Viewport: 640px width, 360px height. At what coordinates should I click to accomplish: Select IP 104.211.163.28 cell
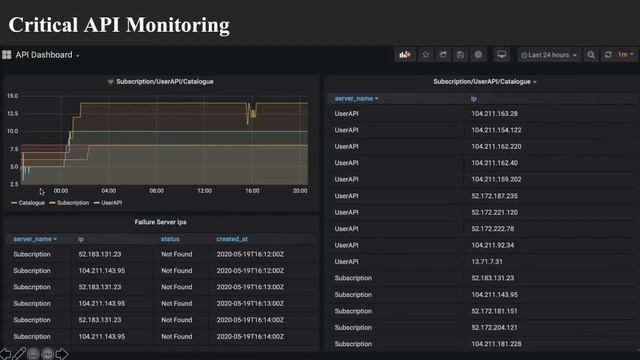pos(494,113)
